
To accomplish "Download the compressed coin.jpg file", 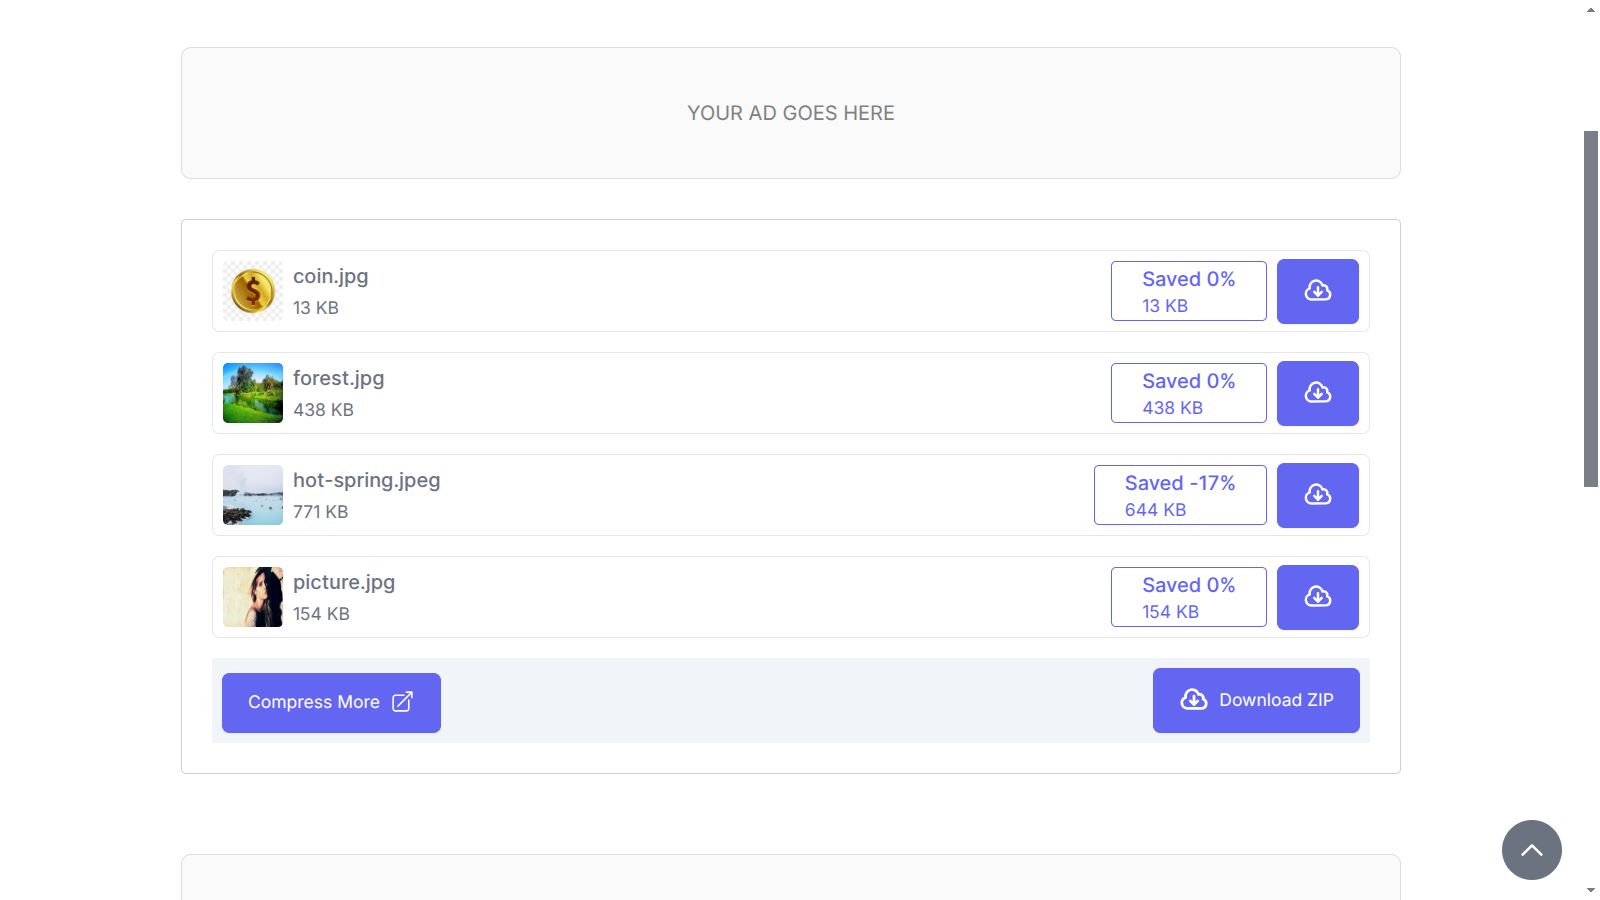I will point(1317,291).
